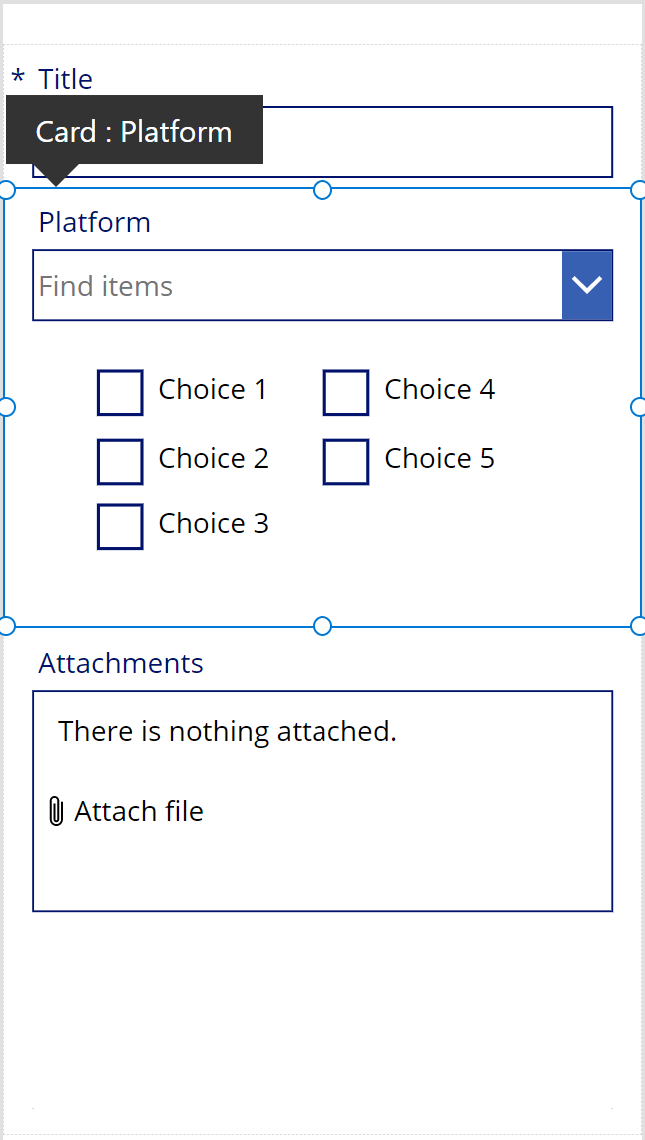
Task: Enable the Choice 3 checkbox
Action: pyautogui.click(x=120, y=526)
